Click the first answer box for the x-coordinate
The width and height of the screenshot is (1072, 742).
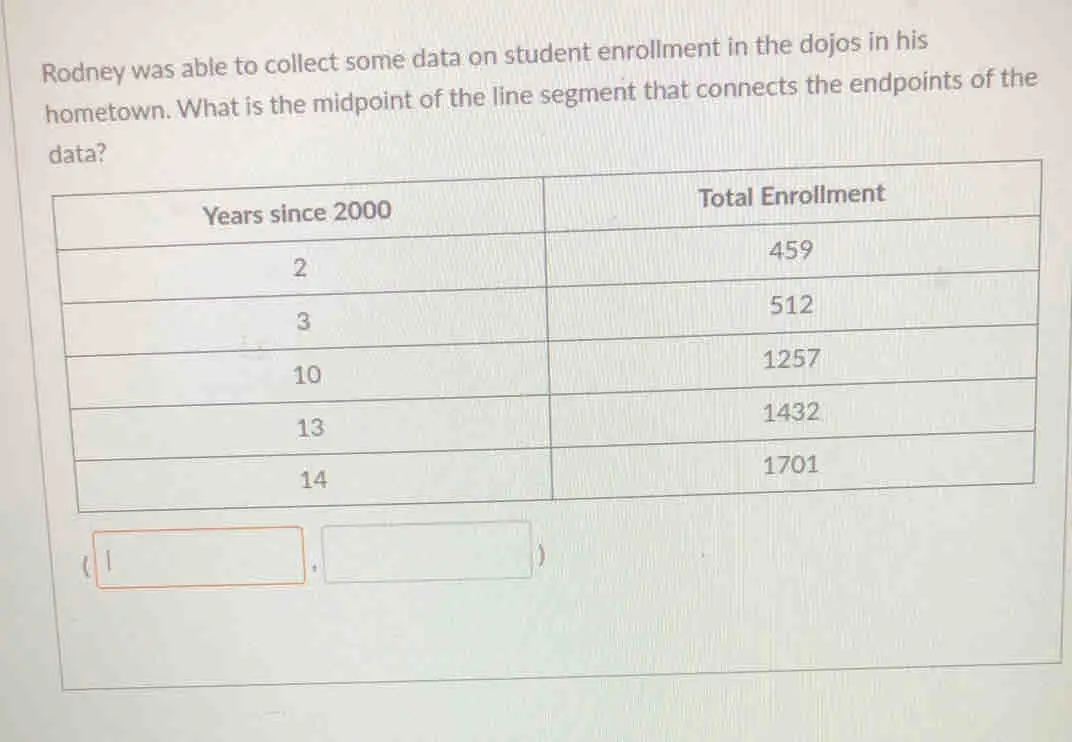[x=200, y=557]
